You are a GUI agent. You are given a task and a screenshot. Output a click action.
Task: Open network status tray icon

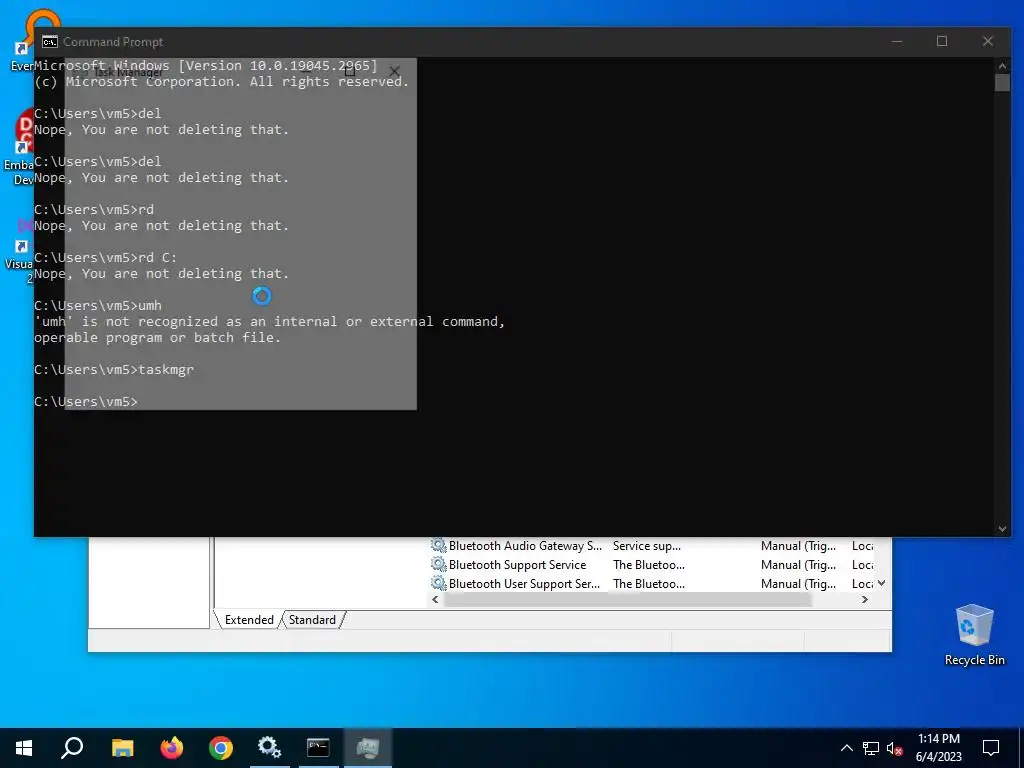click(871, 748)
